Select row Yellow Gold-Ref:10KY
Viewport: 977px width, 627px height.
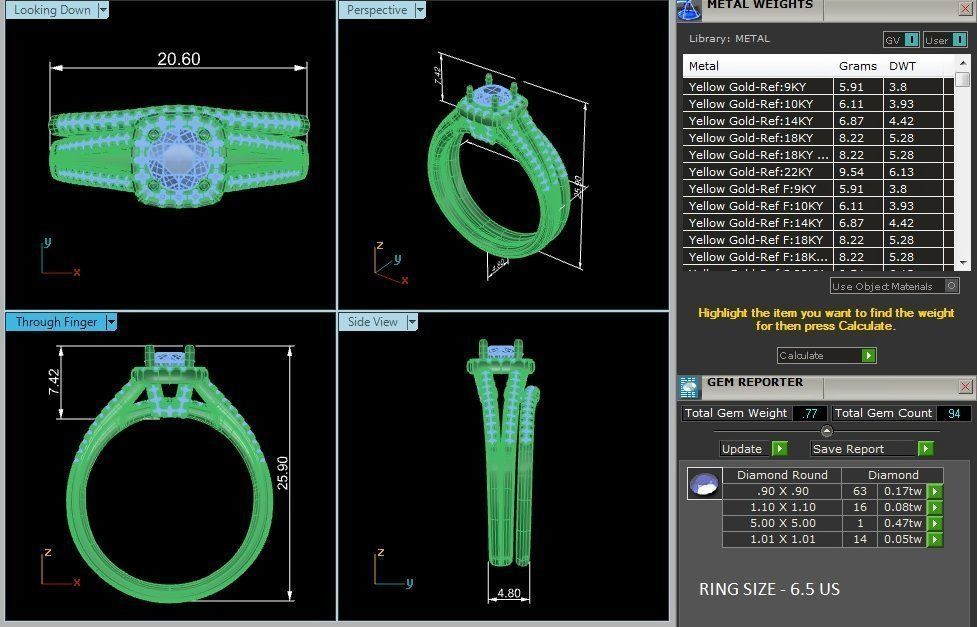tap(818, 103)
